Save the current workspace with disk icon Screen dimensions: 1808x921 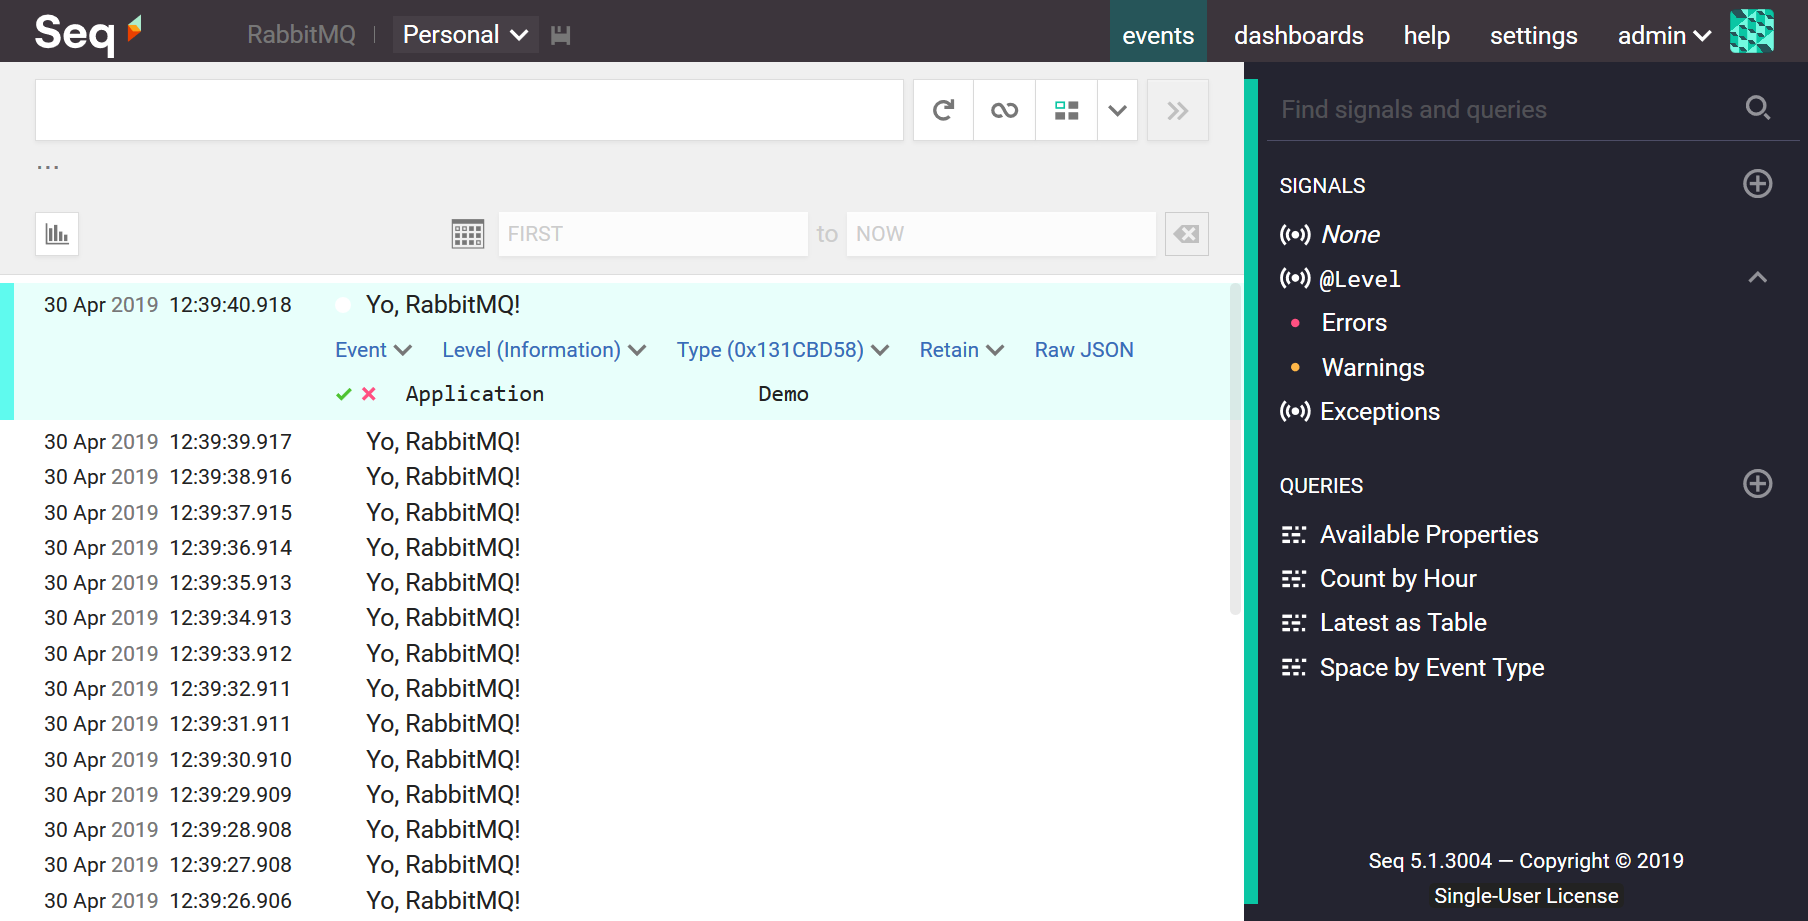tap(561, 35)
